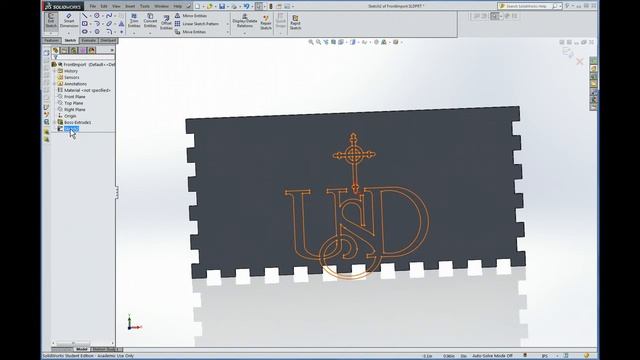The height and width of the screenshot is (360, 640).
Task: Expand the Boss-Extrude feature node
Action: tap(55, 122)
